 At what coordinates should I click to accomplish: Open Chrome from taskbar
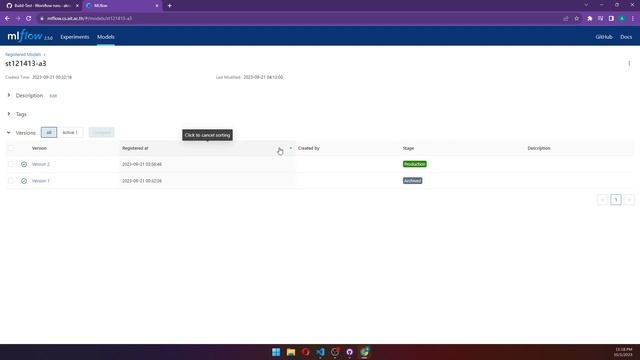pos(364,352)
